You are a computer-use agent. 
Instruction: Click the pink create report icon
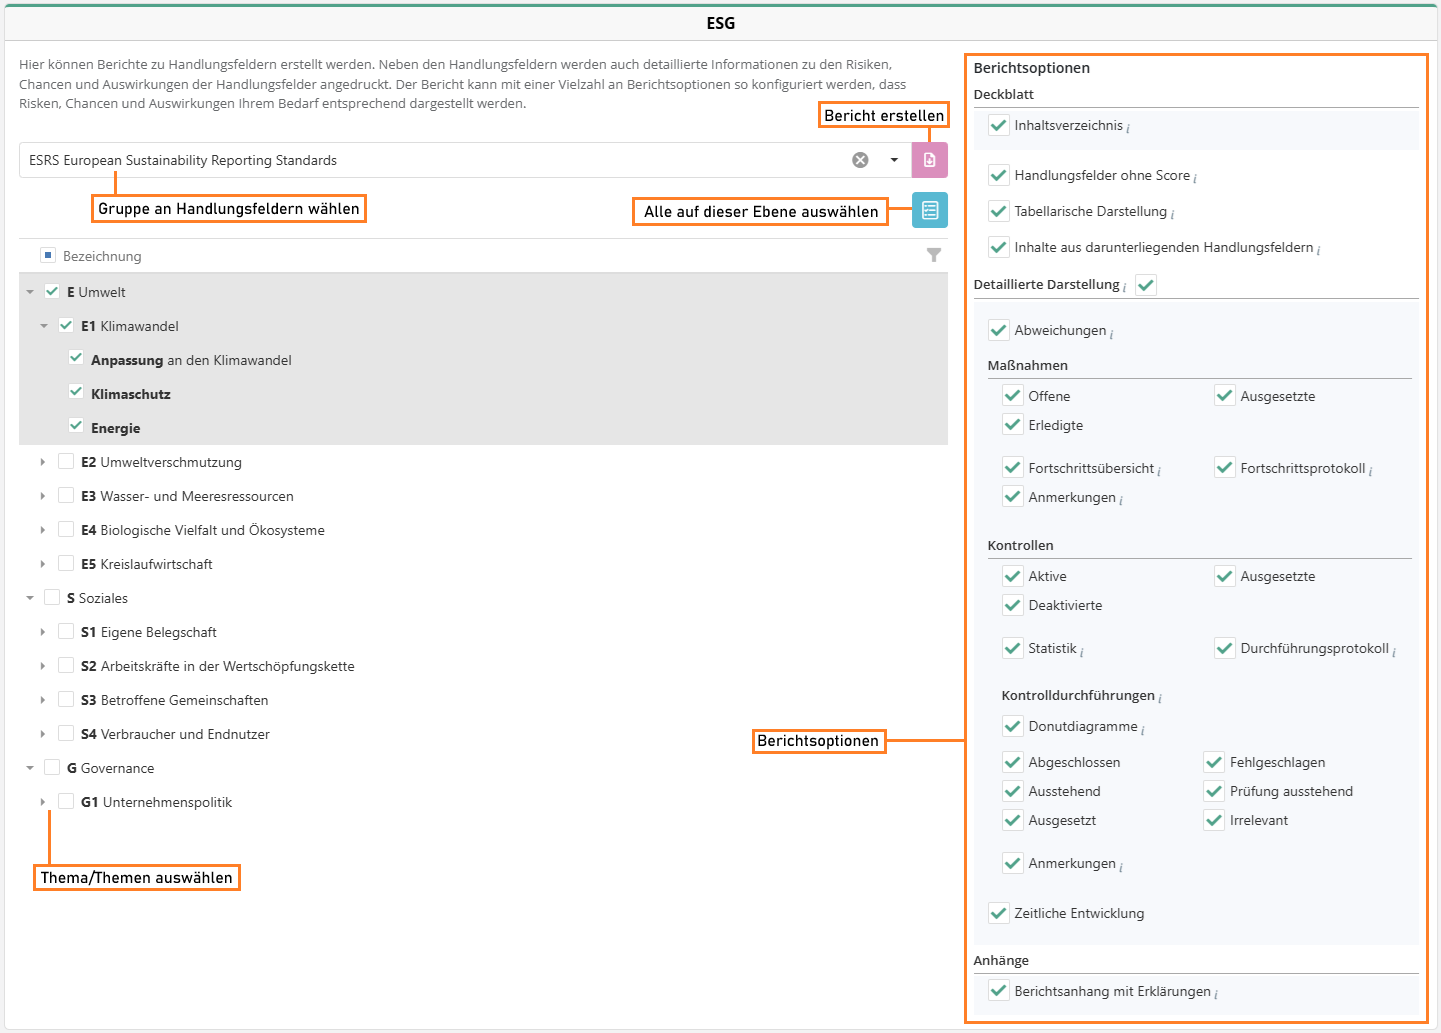click(x=929, y=160)
